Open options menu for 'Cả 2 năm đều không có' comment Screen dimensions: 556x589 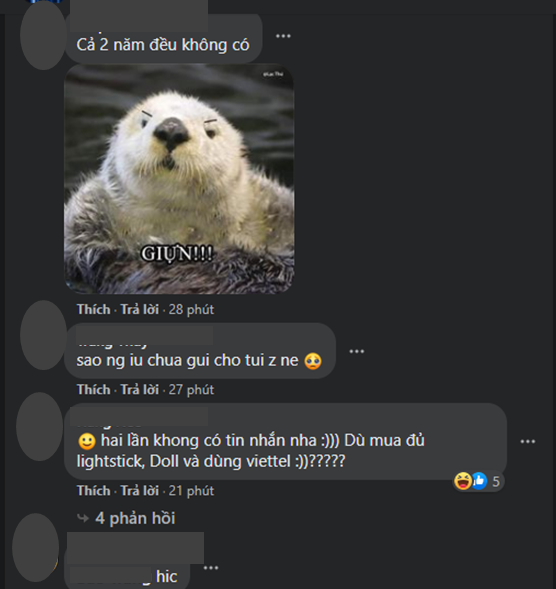(283, 36)
